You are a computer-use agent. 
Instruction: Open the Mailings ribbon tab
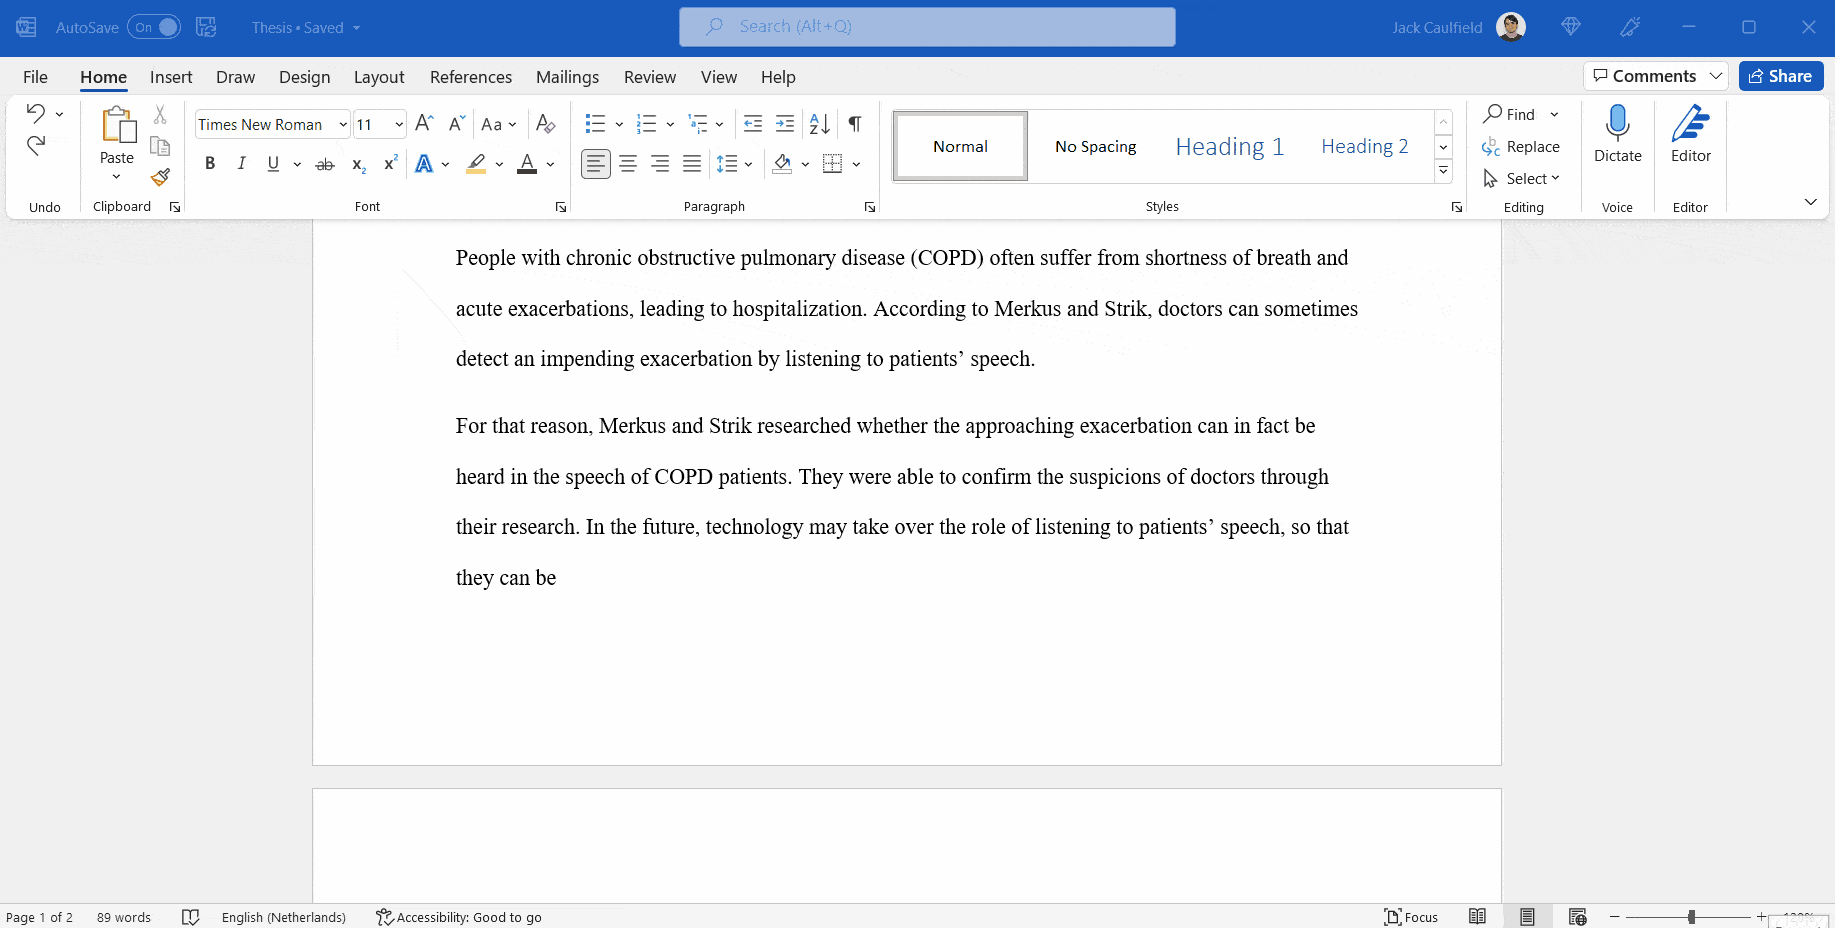tap(567, 76)
